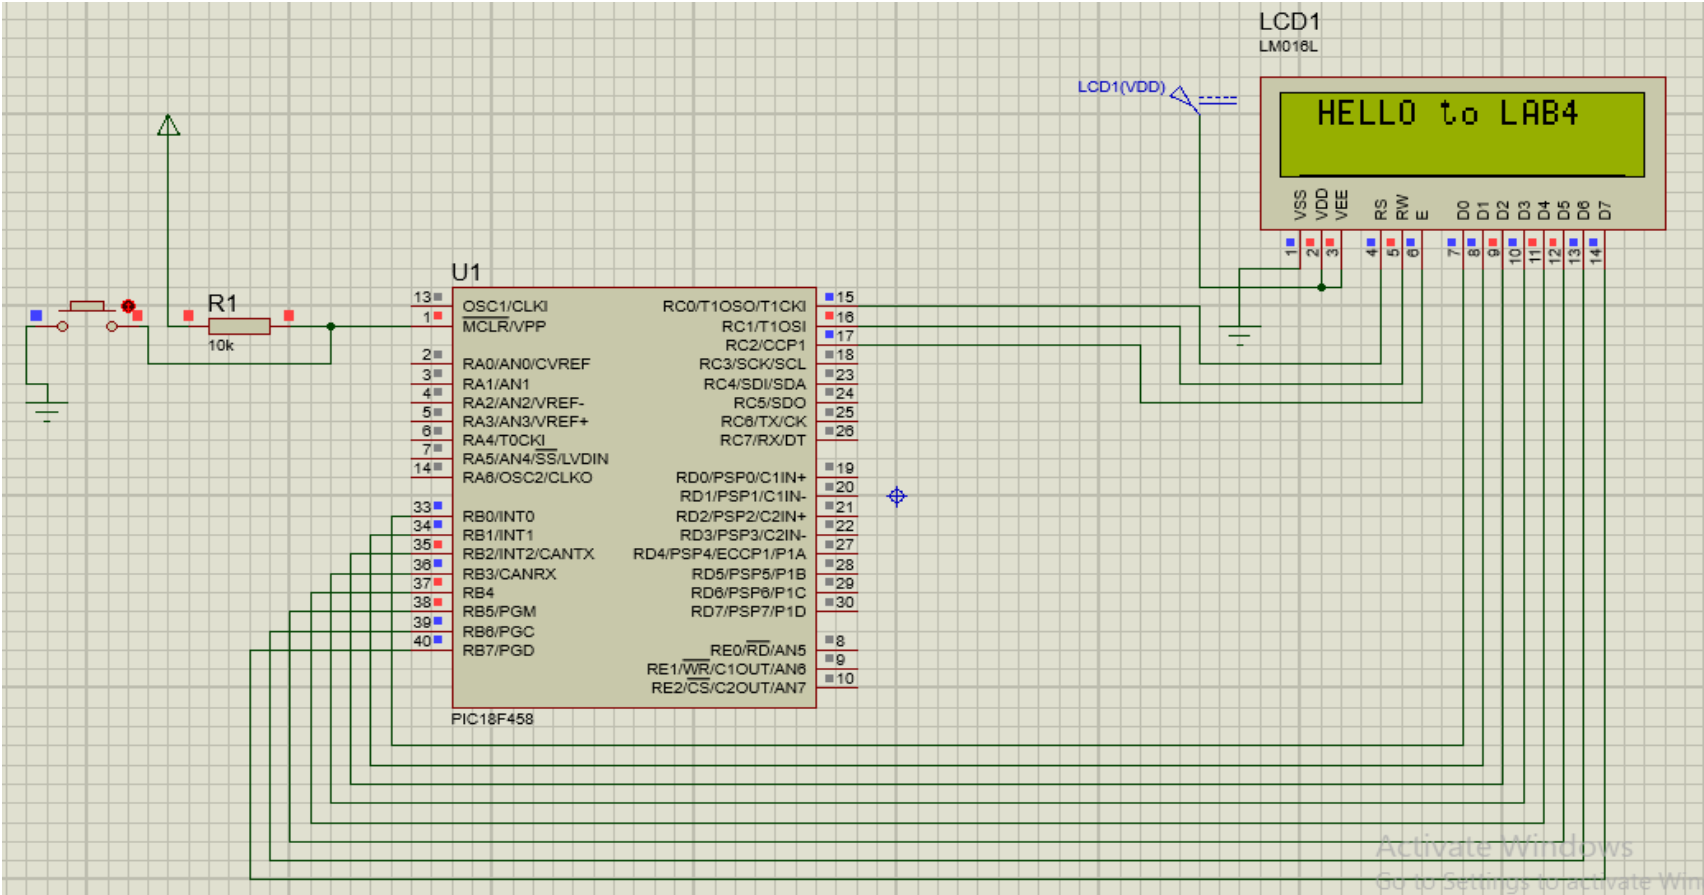Click the RA6/OSC2/CLKO pin label

[x=527, y=478]
